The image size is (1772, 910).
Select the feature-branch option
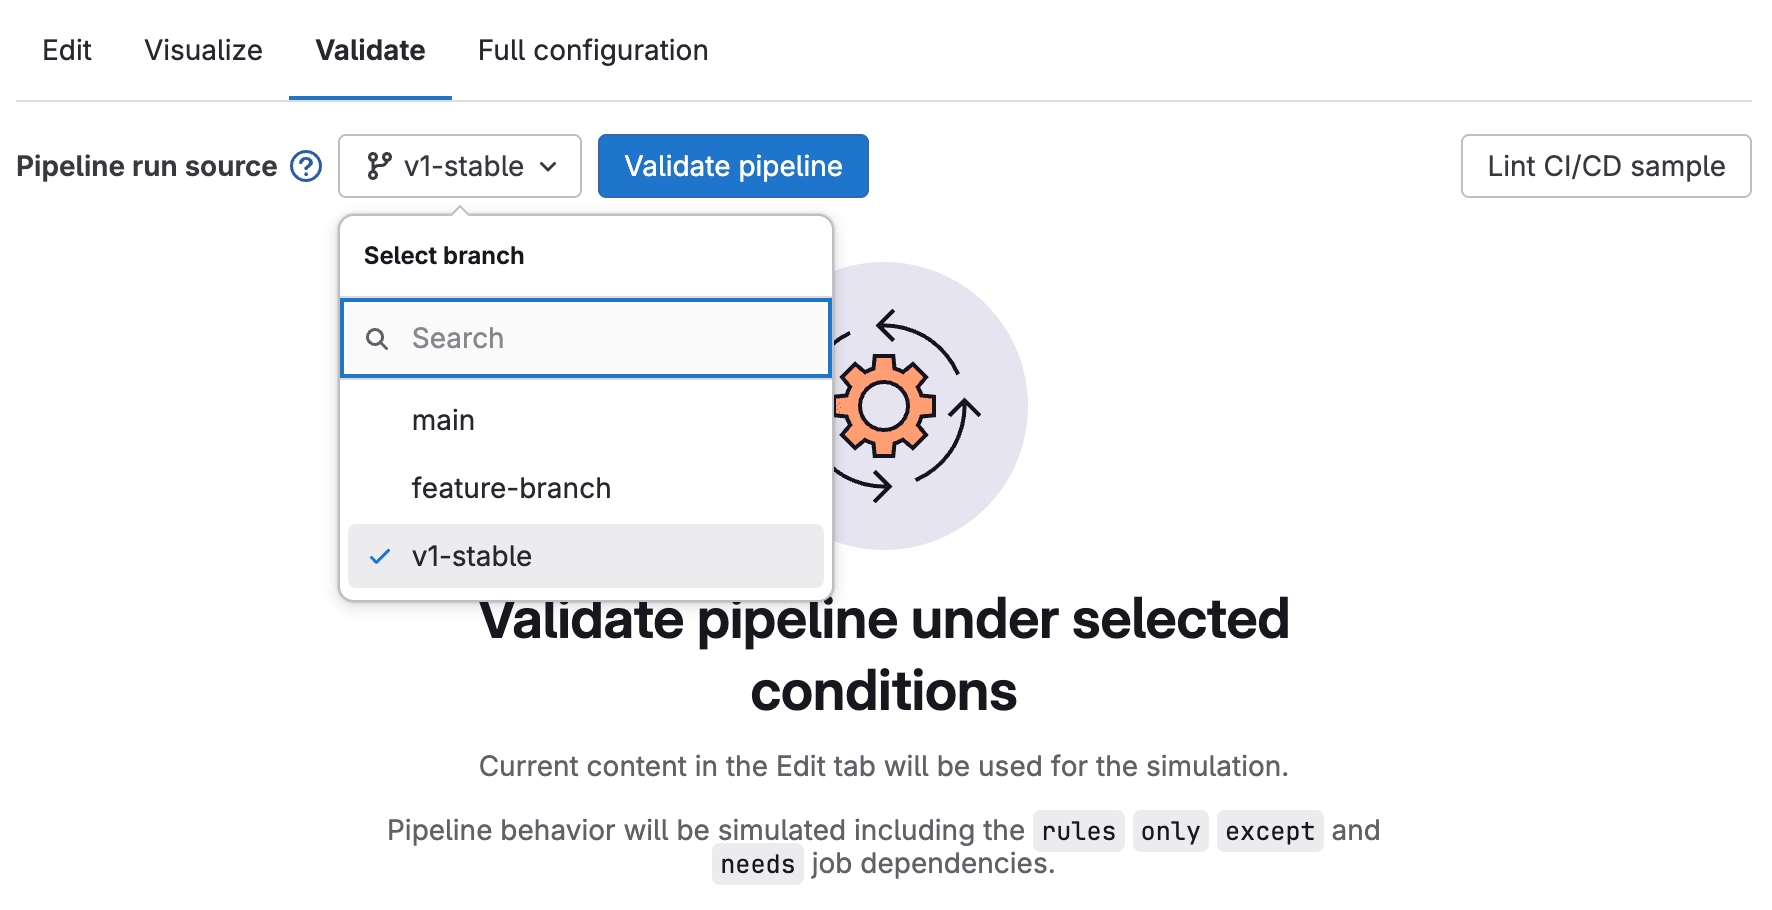point(511,488)
